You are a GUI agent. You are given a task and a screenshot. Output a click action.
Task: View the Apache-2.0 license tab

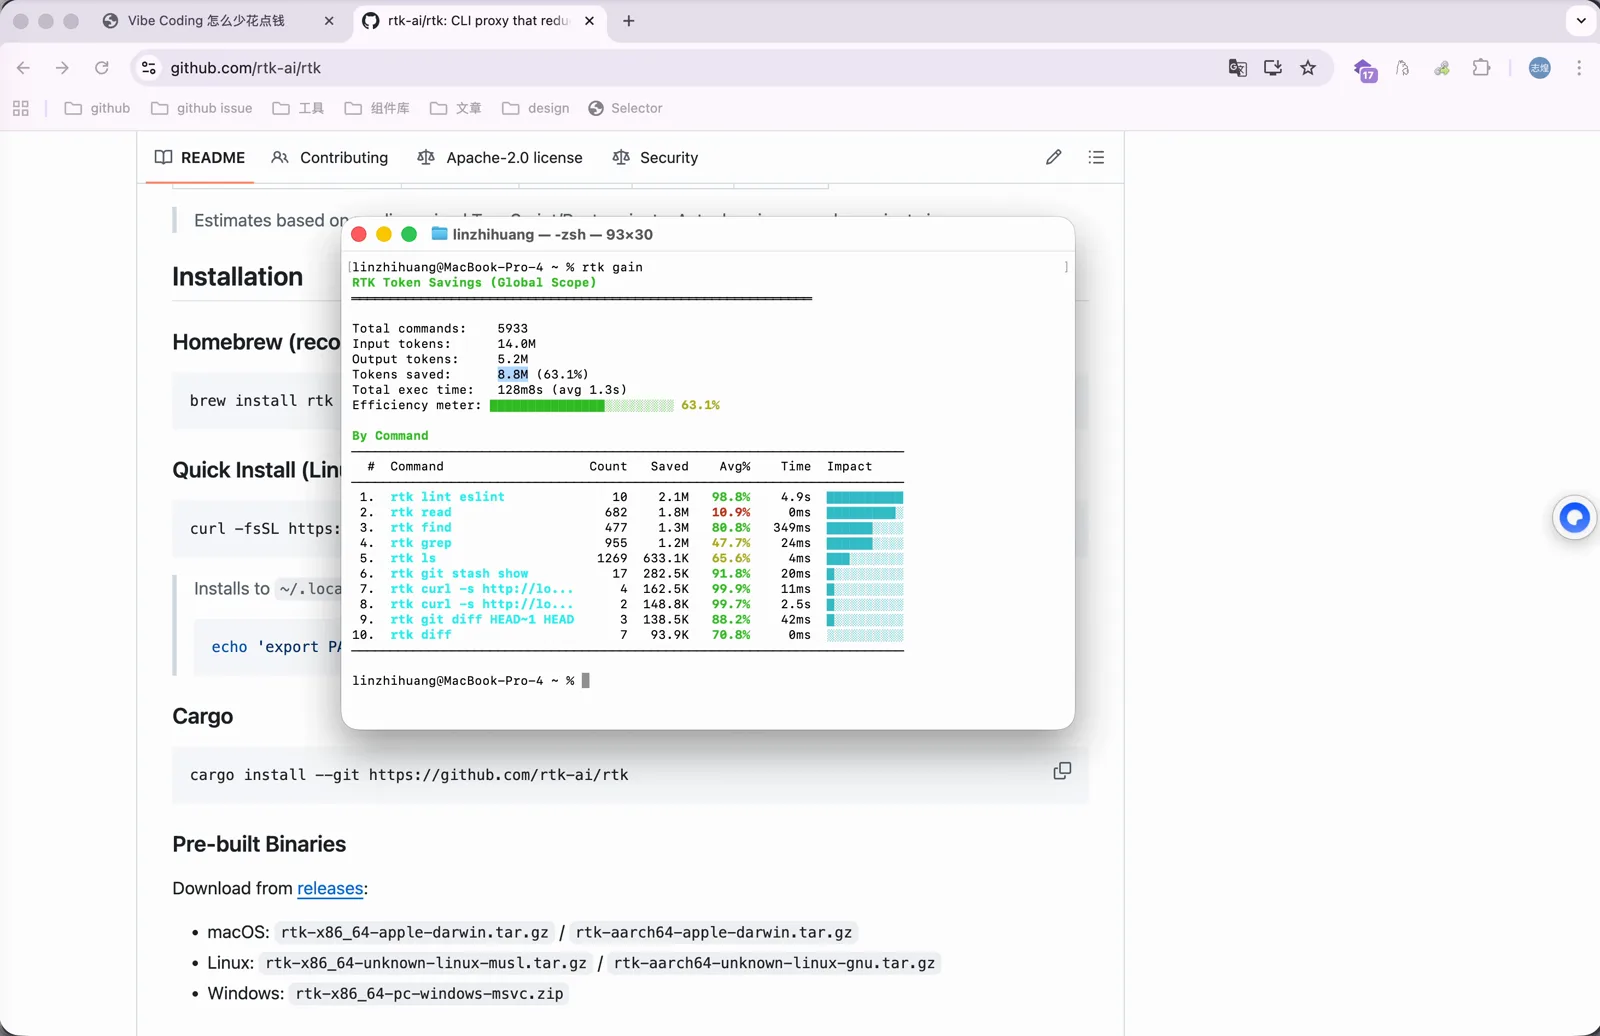(500, 157)
